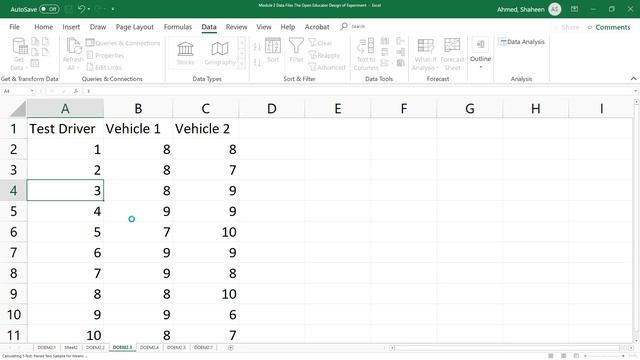Select the Vehicle 2 header cell

206,129
